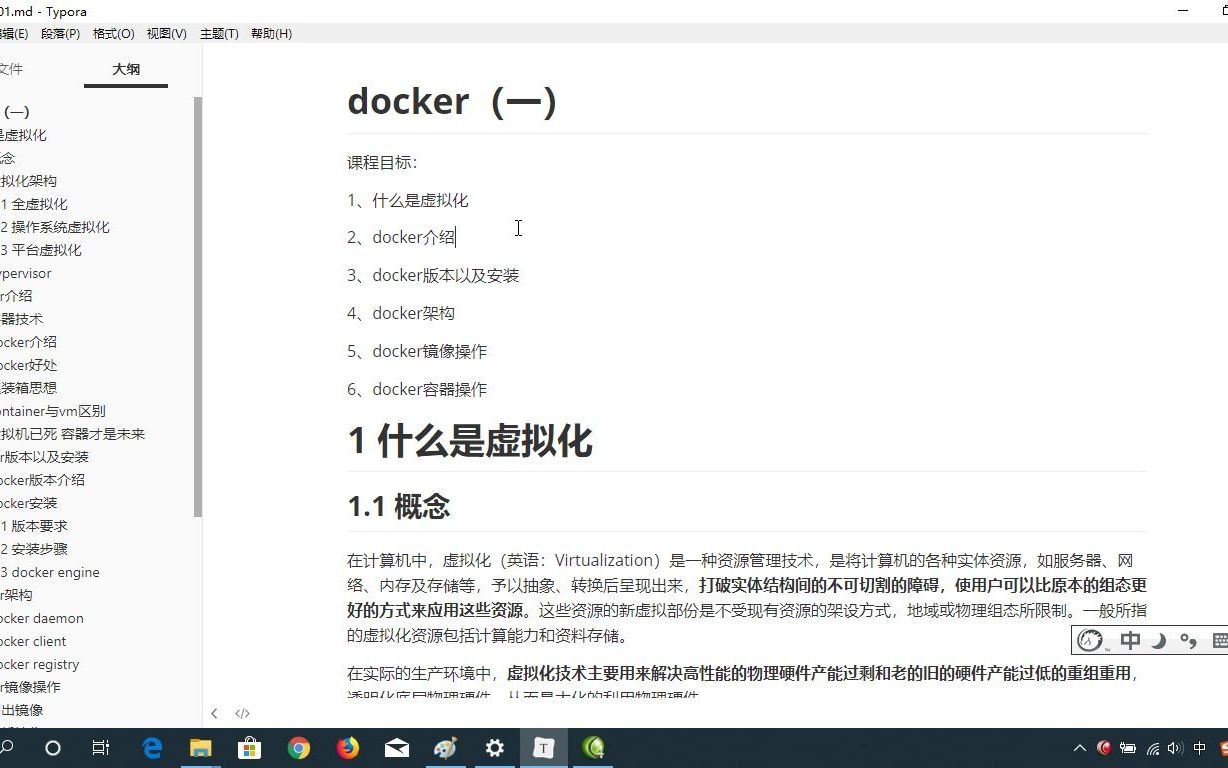
Task: Open Typora from the taskbar
Action: [x=543, y=747]
